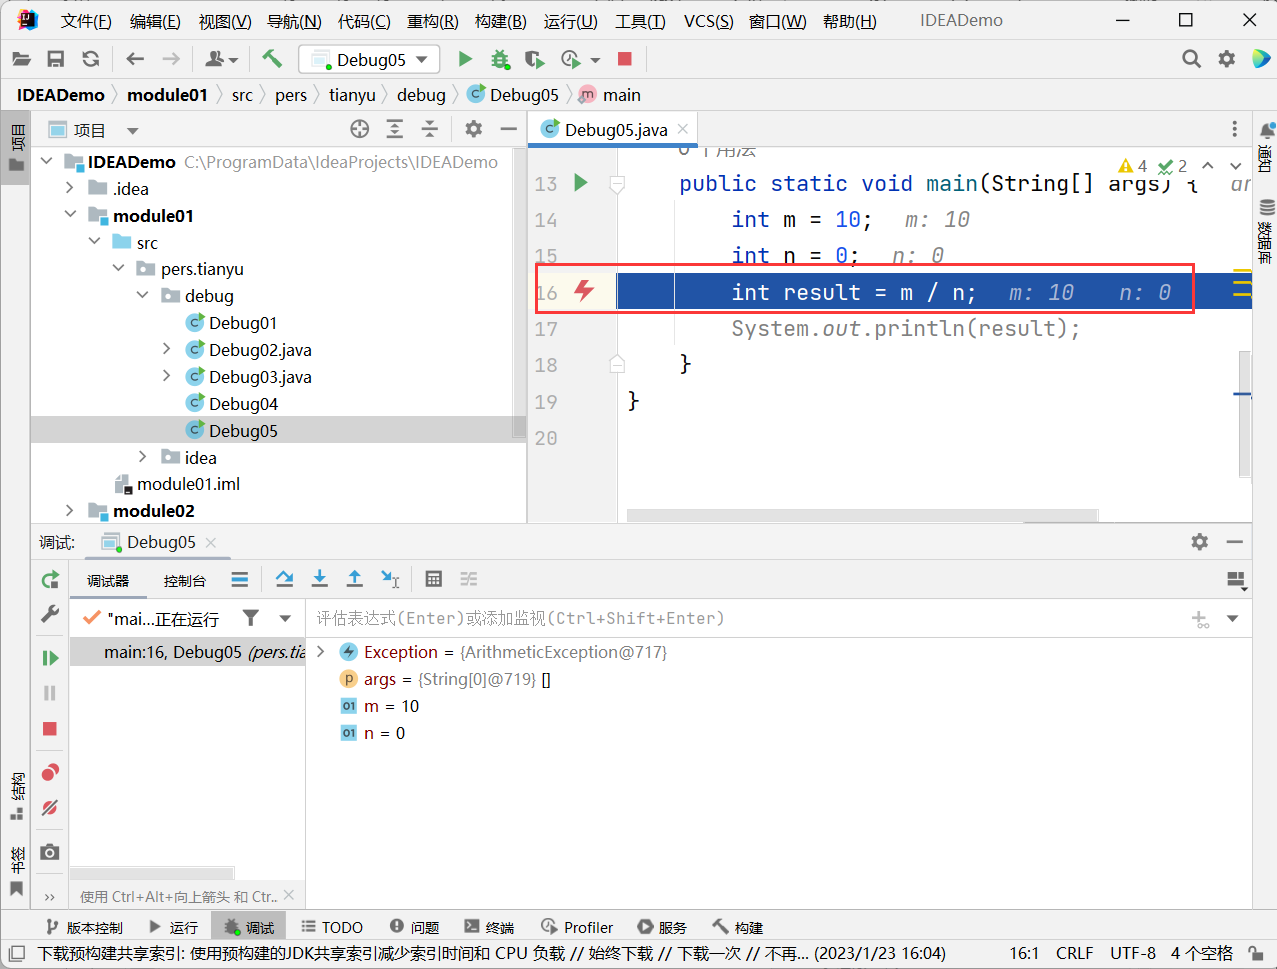Click the Step Over debug icon
1277x969 pixels.
click(x=284, y=579)
